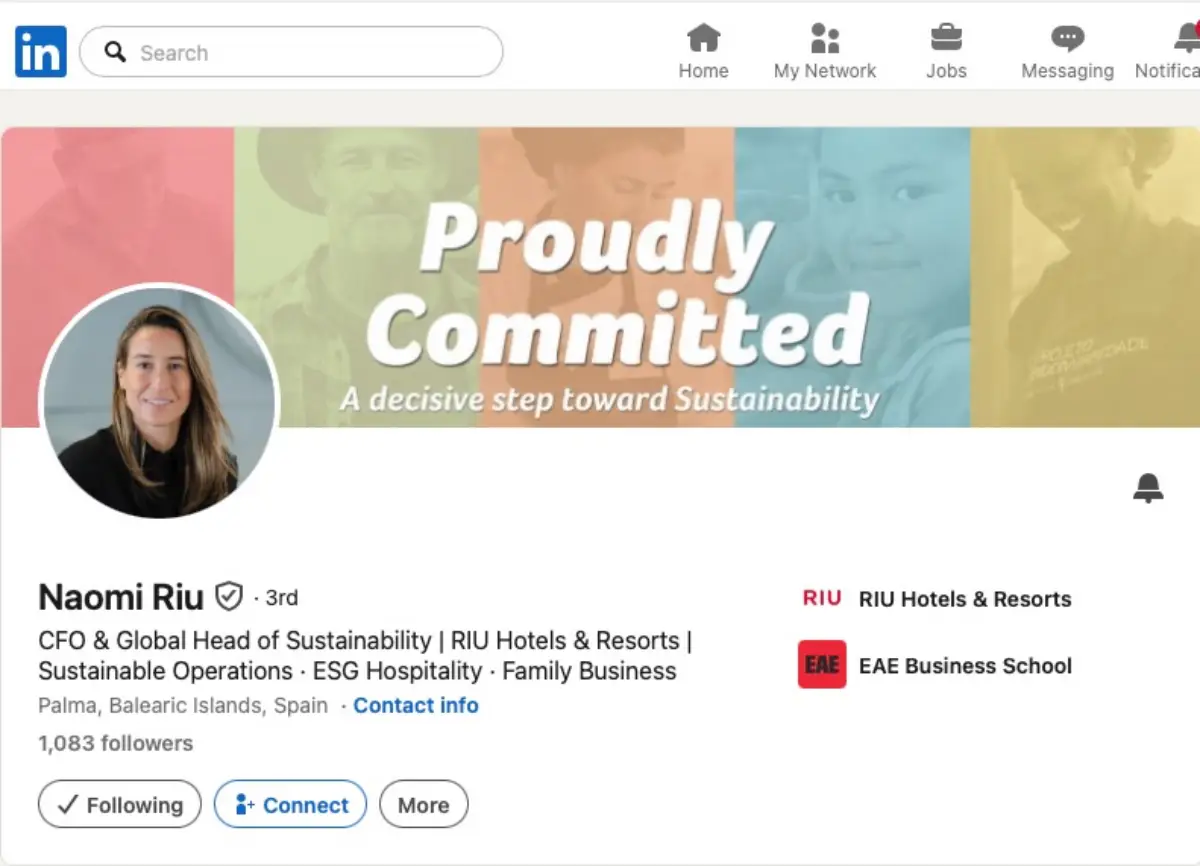Click the Proudly Committed banner image
The width and height of the screenshot is (1200, 866).
click(600, 277)
